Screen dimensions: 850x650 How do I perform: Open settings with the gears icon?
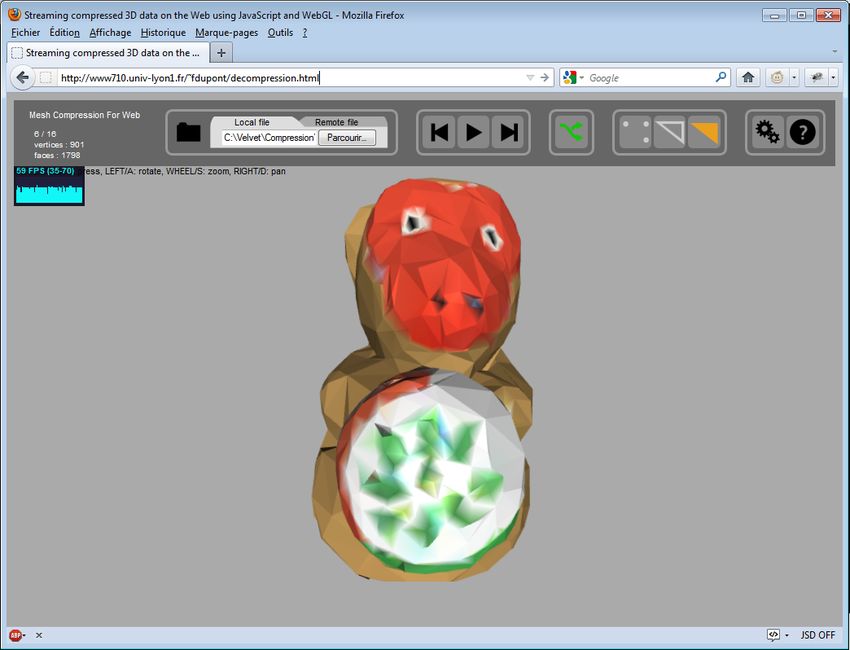click(767, 132)
